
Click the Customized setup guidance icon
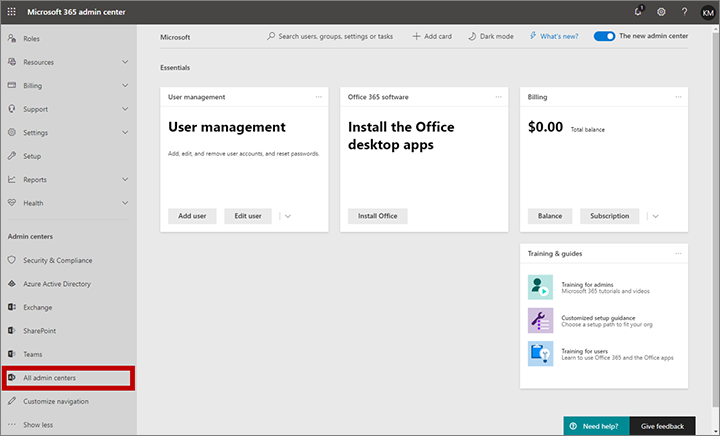540,320
